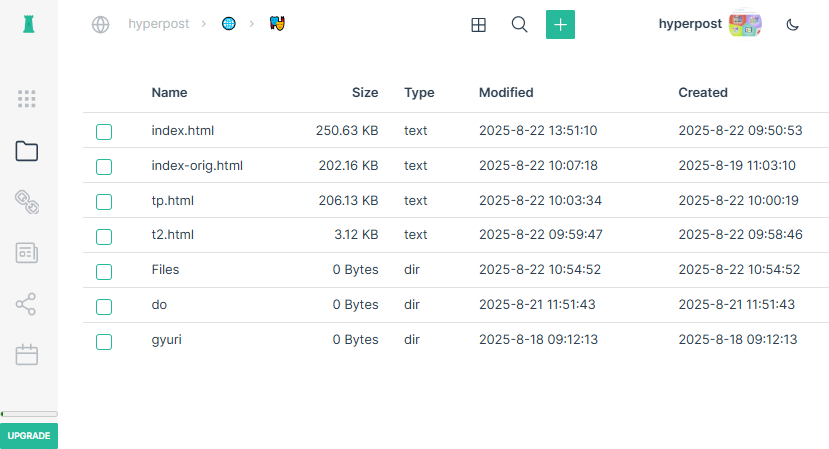Select the do directory checkbox
The height and width of the screenshot is (449, 829).
click(x=104, y=306)
